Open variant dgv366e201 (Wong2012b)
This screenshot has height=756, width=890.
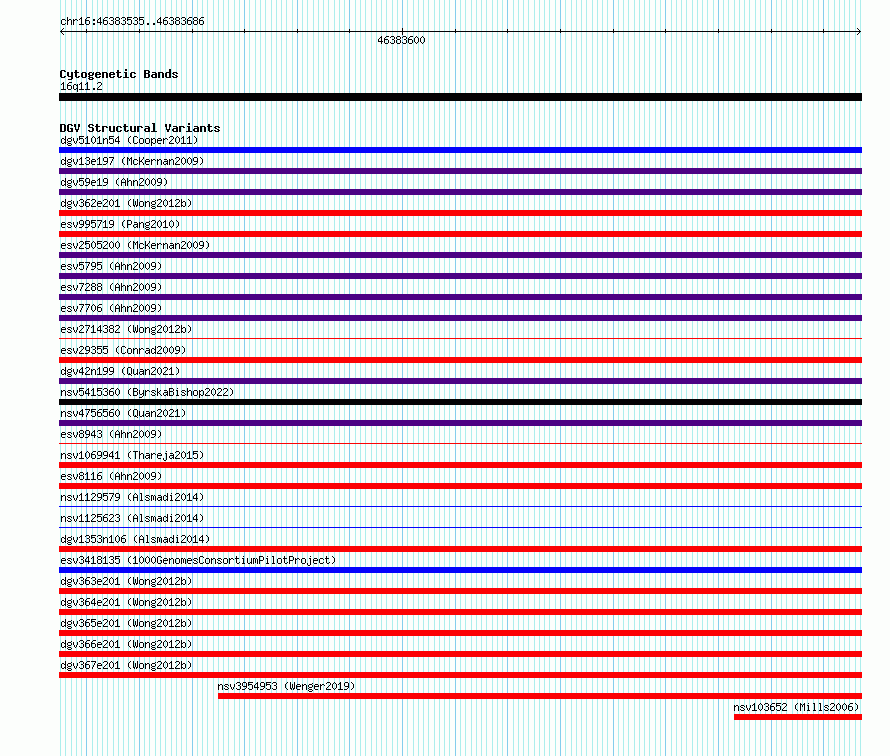(126, 644)
